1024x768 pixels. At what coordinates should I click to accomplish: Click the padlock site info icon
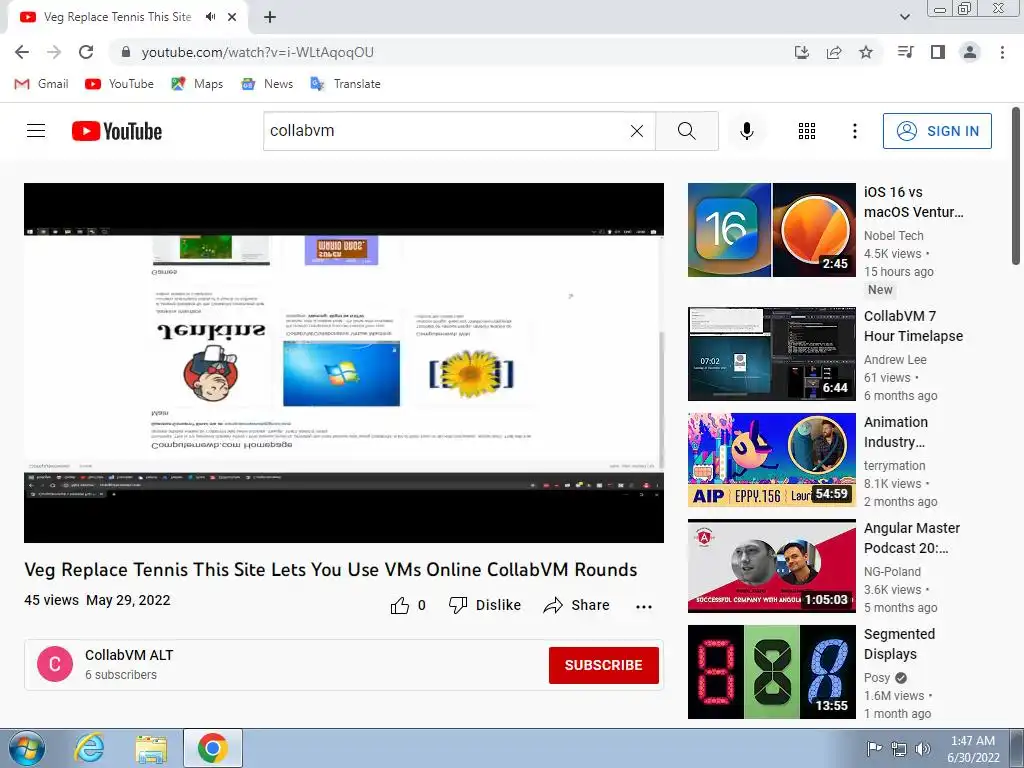click(x=126, y=52)
